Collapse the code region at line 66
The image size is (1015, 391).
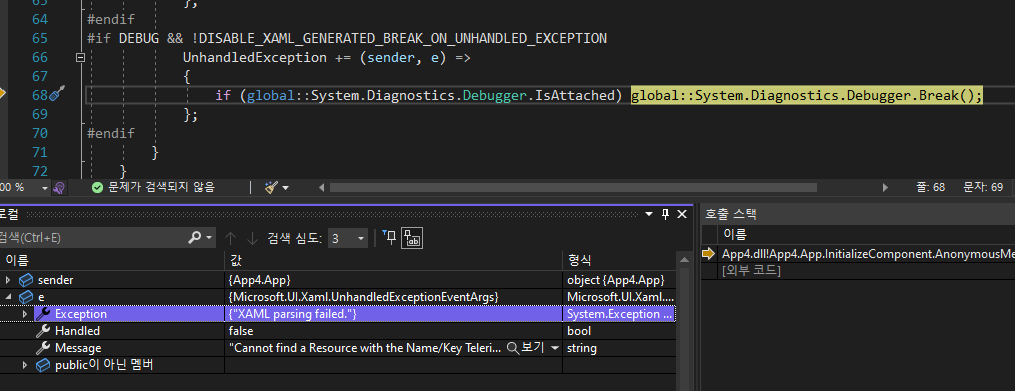80,58
